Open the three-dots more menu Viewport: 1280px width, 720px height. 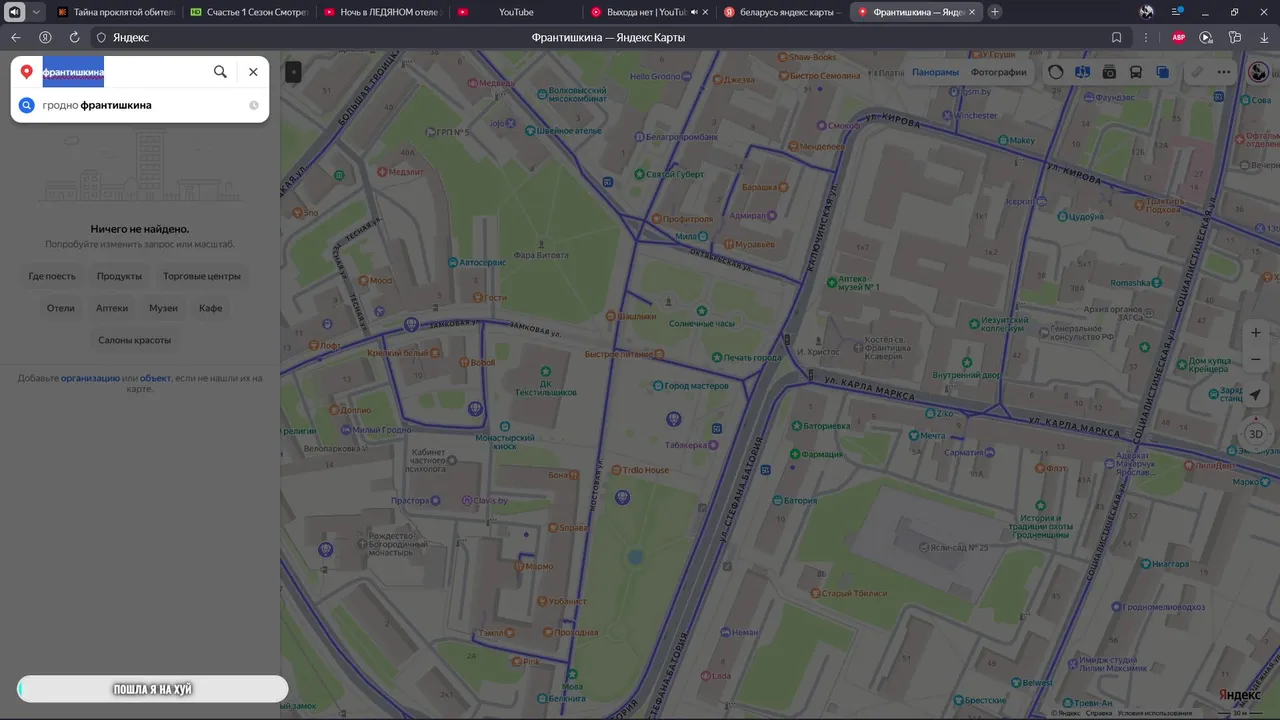1224,72
